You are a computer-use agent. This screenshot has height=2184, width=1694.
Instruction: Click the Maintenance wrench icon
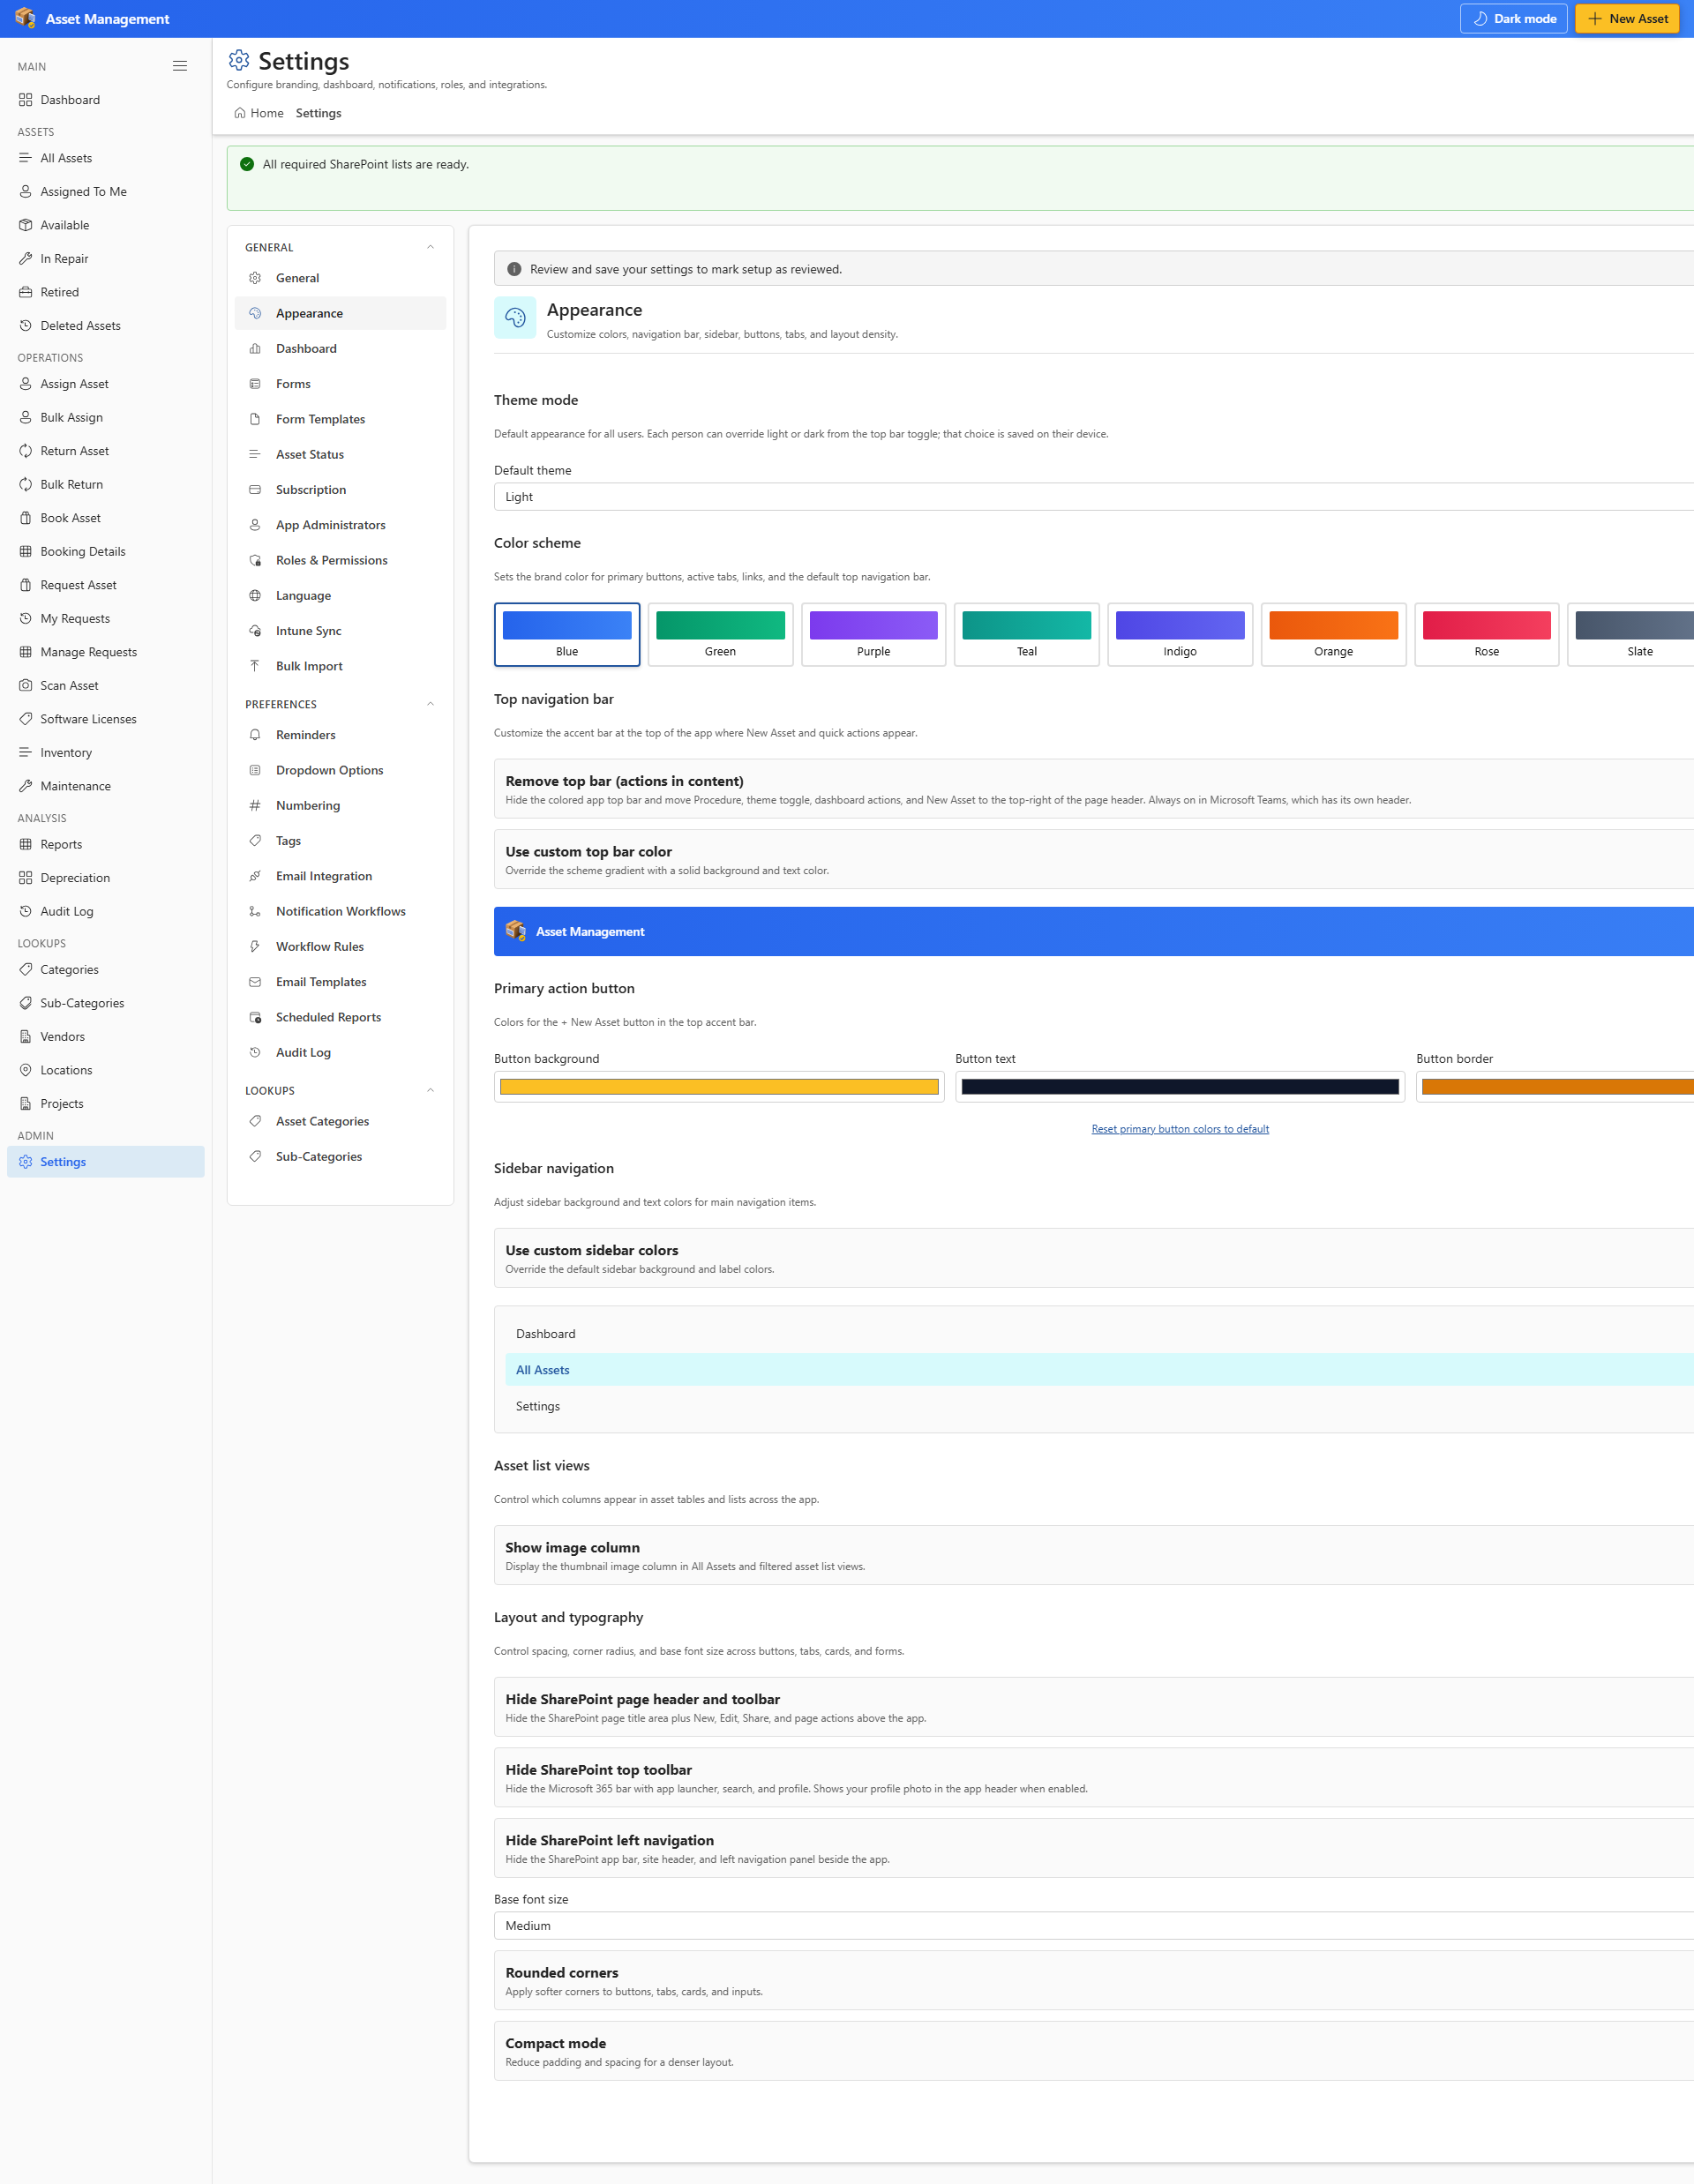click(x=26, y=785)
